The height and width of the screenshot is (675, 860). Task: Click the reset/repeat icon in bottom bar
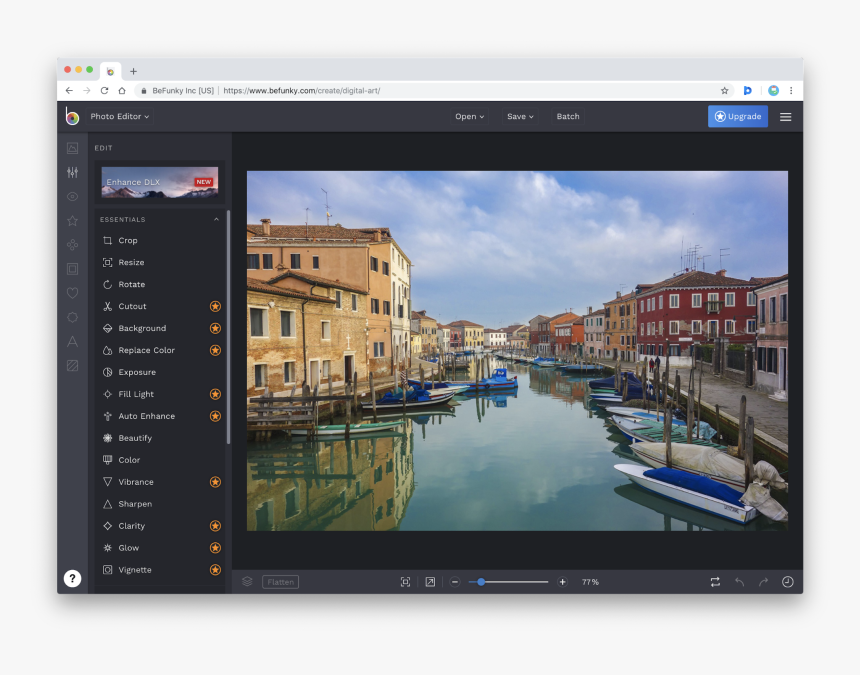coord(715,582)
